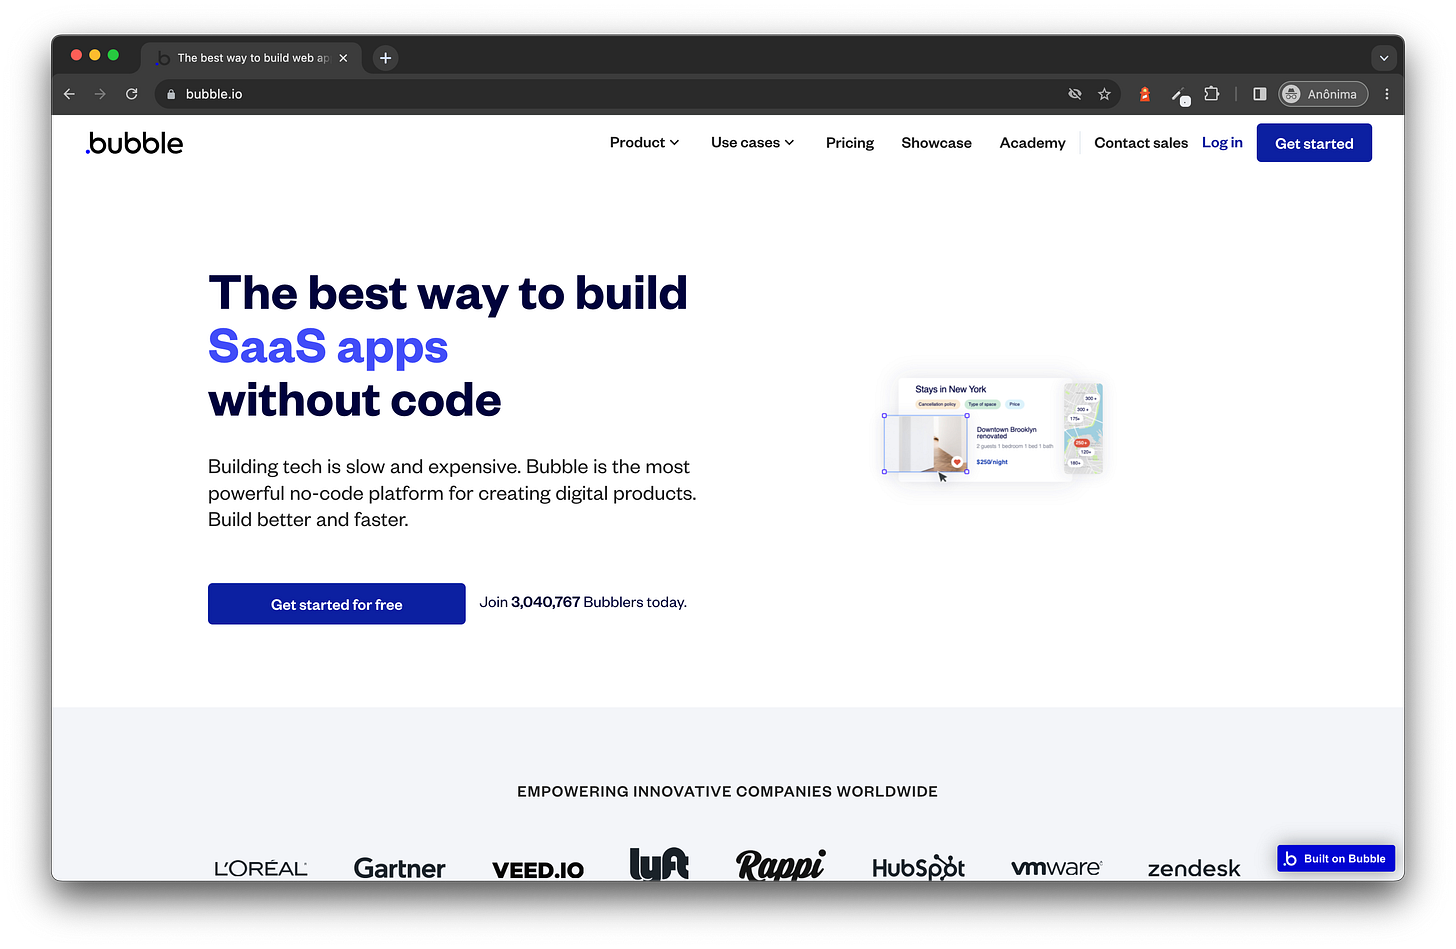Click the '3,040,767' Bubblers count text
Image resolution: width=1456 pixels, height=949 pixels.
(x=546, y=602)
